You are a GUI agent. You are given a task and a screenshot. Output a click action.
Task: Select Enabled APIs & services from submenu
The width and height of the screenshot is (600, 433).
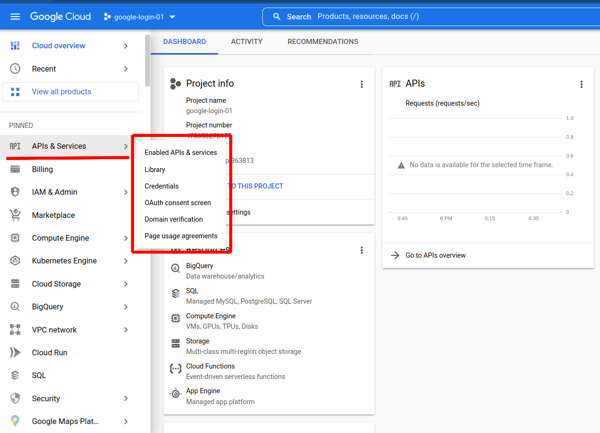[181, 152]
